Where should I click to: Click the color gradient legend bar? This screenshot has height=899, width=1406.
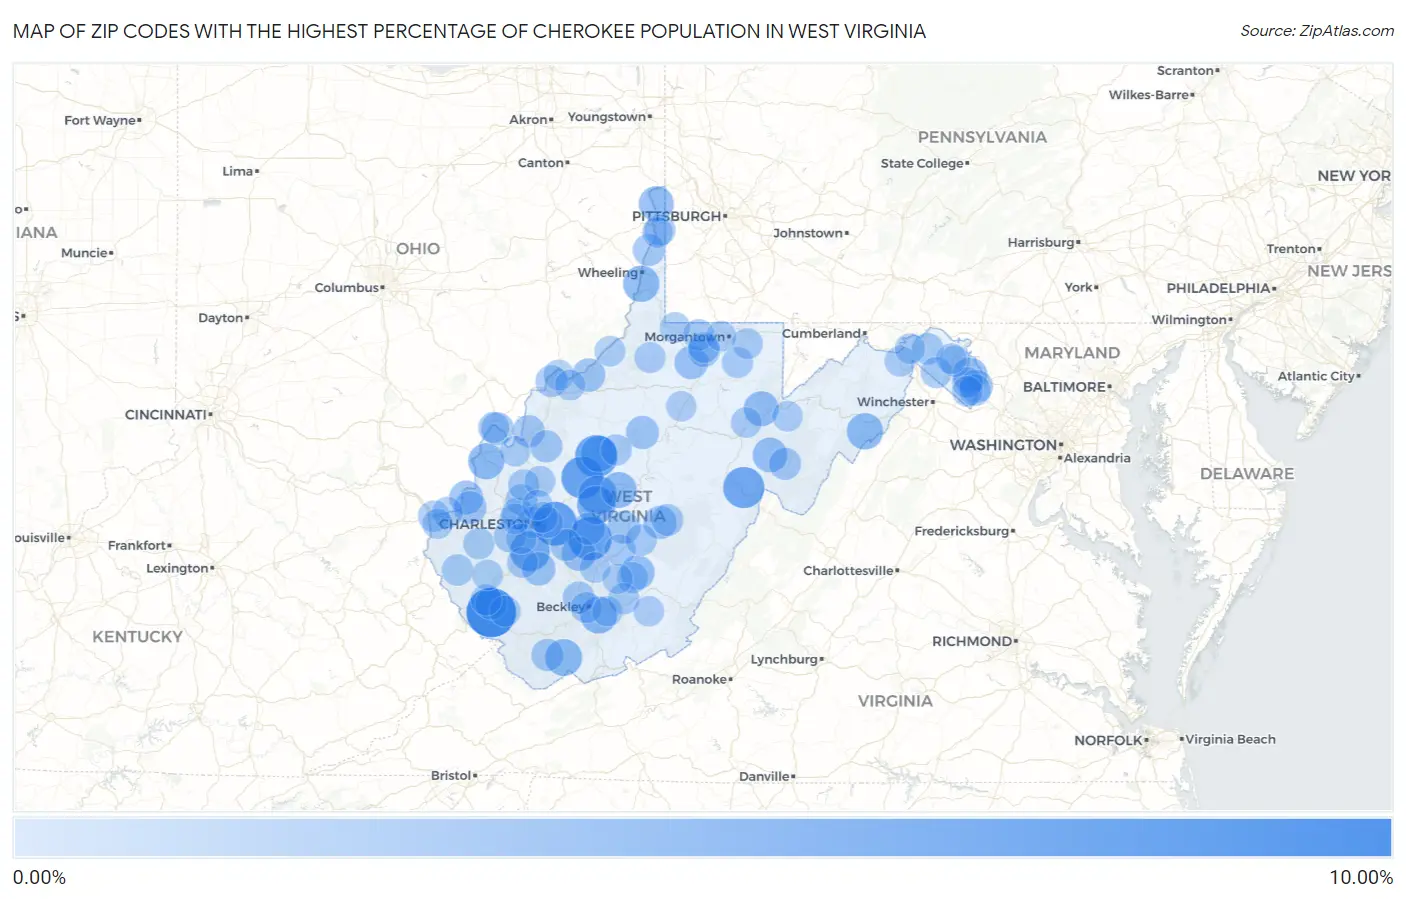(x=702, y=837)
